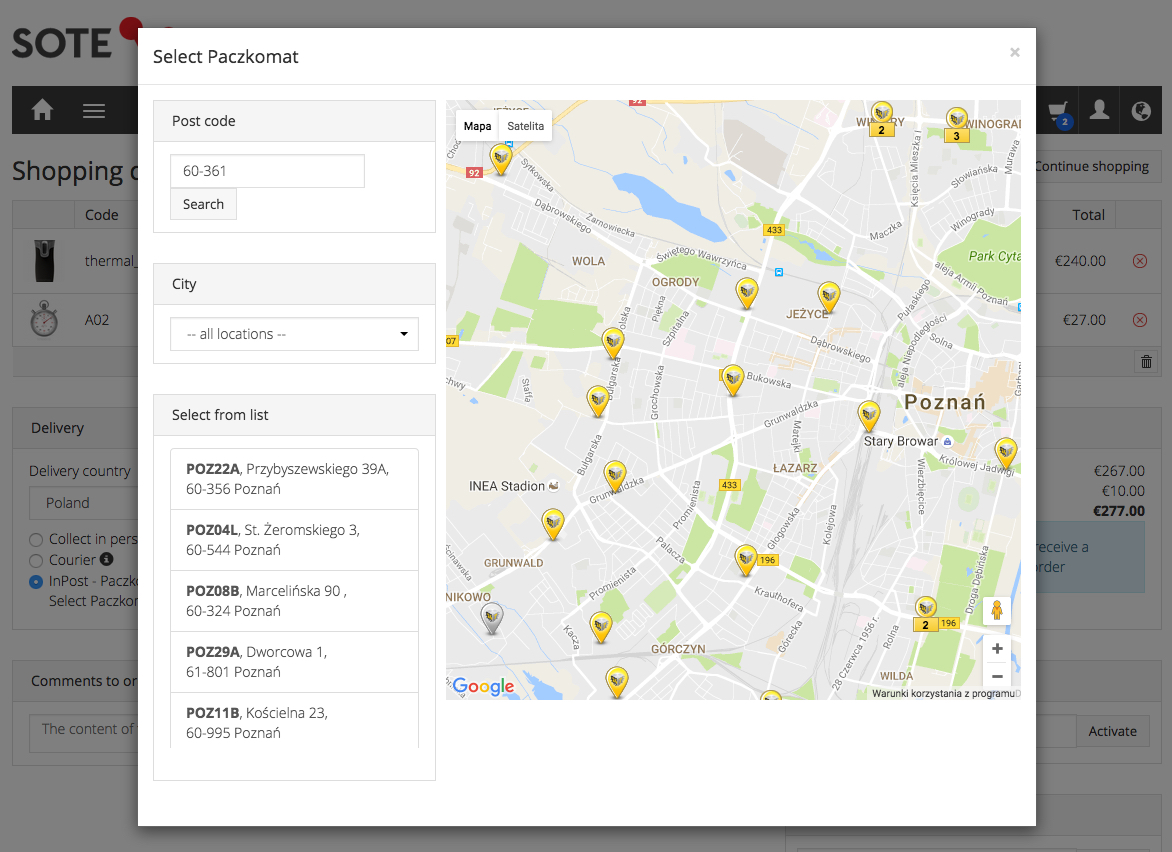
Task: Select the Paczkomat marker on Grunwaldzka street
Action: (614, 475)
